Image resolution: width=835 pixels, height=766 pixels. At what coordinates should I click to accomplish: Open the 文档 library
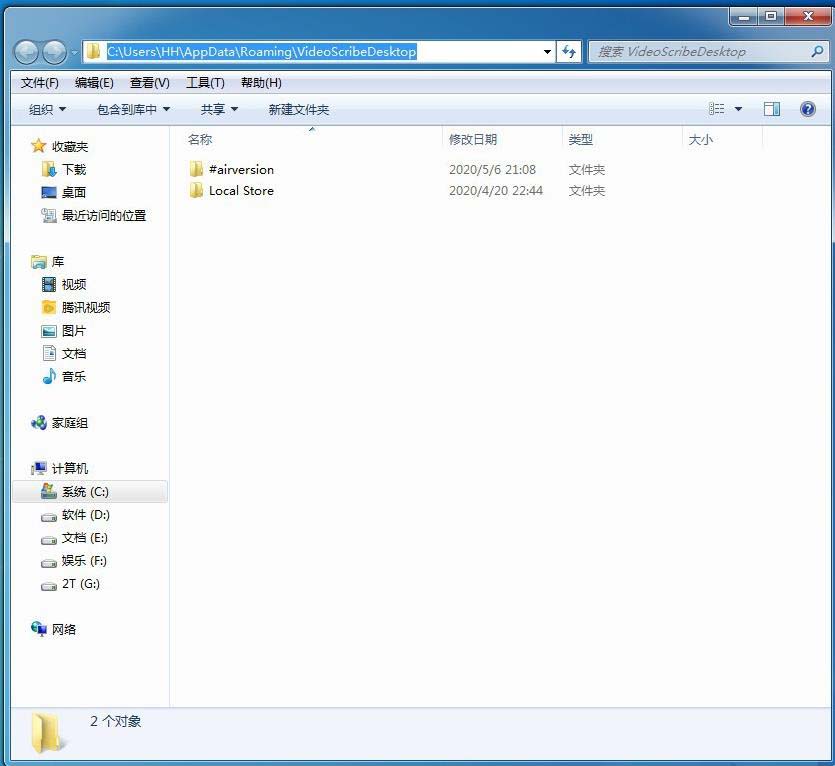(73, 354)
